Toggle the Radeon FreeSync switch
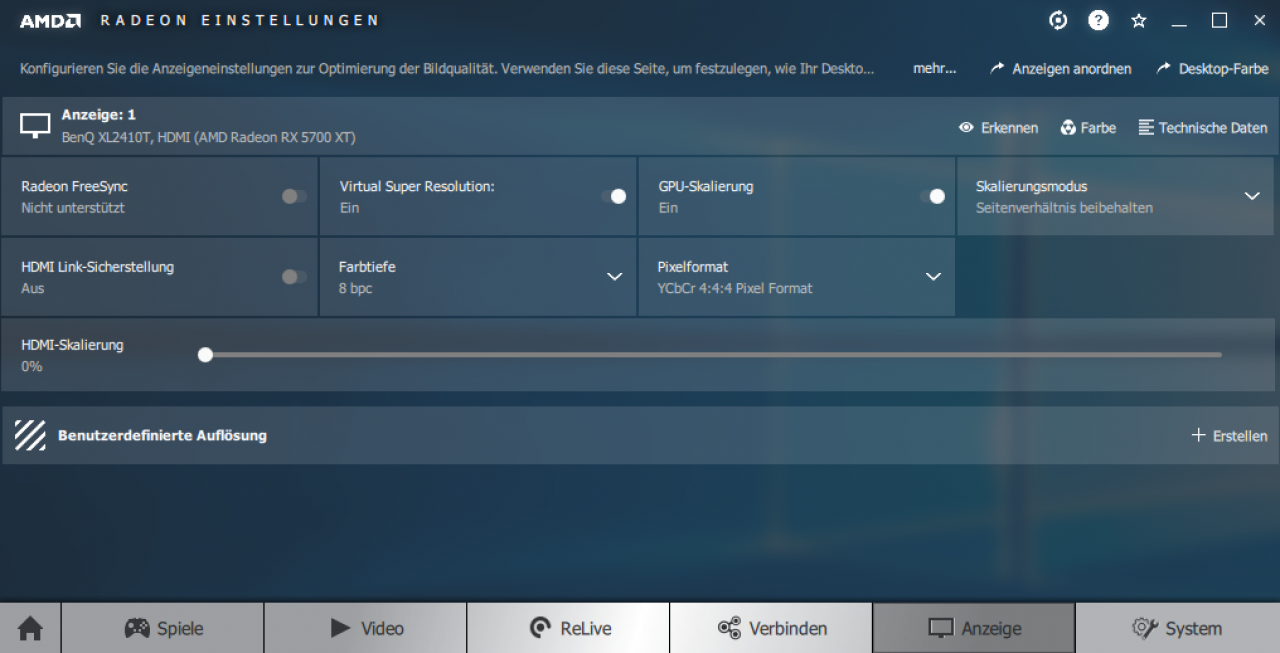 coord(294,196)
